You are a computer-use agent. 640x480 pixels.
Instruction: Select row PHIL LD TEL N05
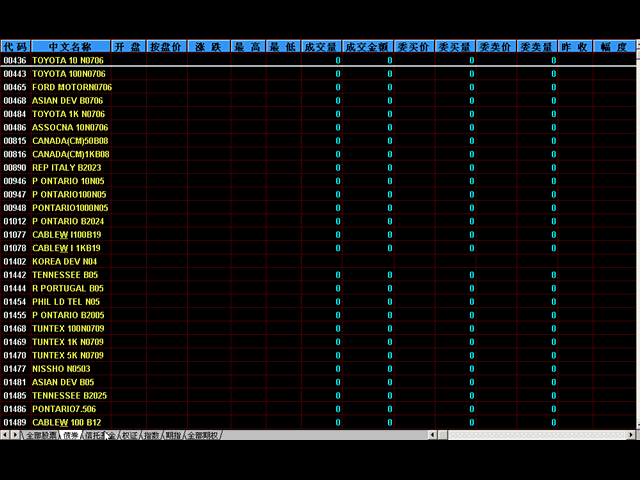pos(318,302)
